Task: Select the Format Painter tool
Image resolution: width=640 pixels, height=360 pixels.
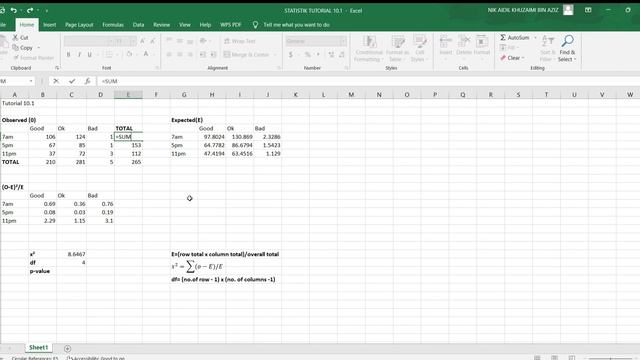Action: coord(33,58)
